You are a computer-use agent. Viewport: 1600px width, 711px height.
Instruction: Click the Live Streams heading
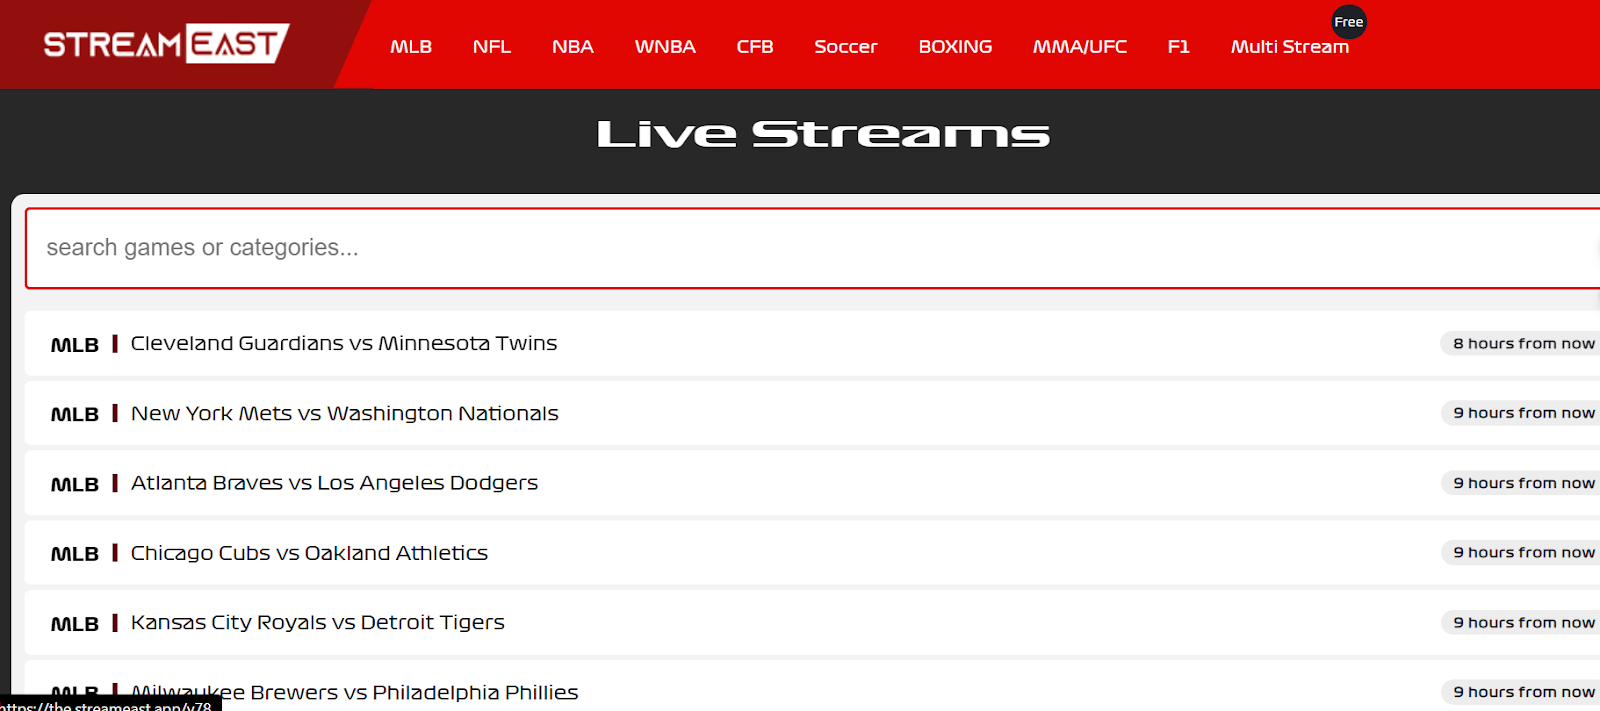tap(823, 134)
